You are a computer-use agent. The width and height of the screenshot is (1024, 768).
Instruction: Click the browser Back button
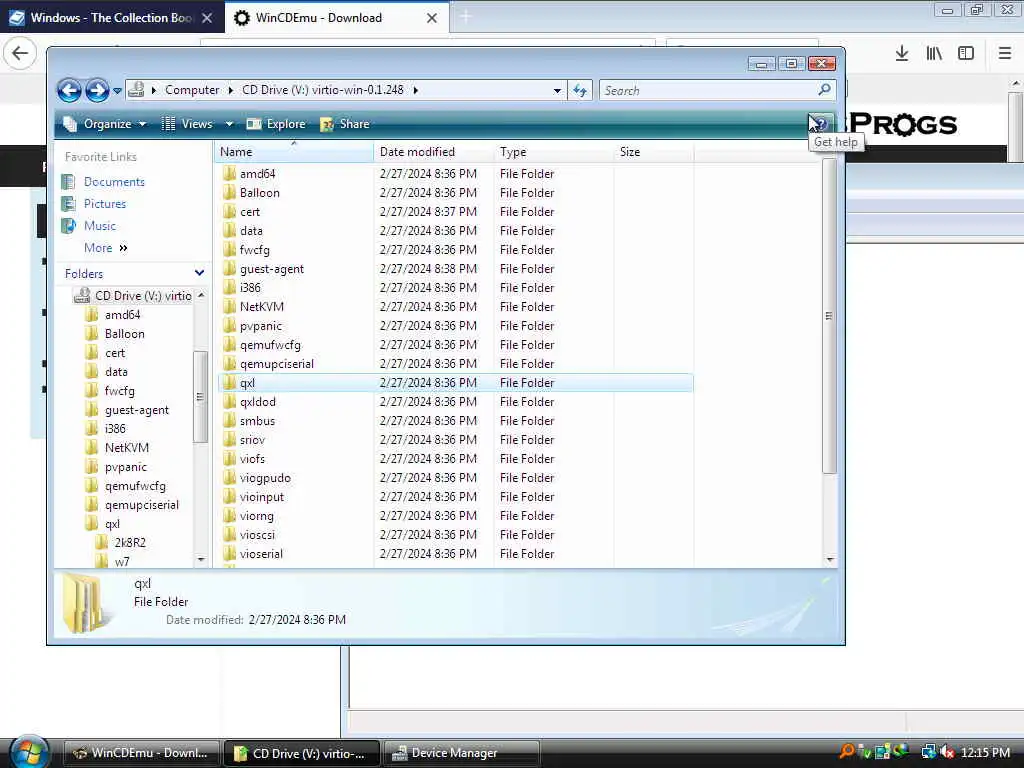20,53
